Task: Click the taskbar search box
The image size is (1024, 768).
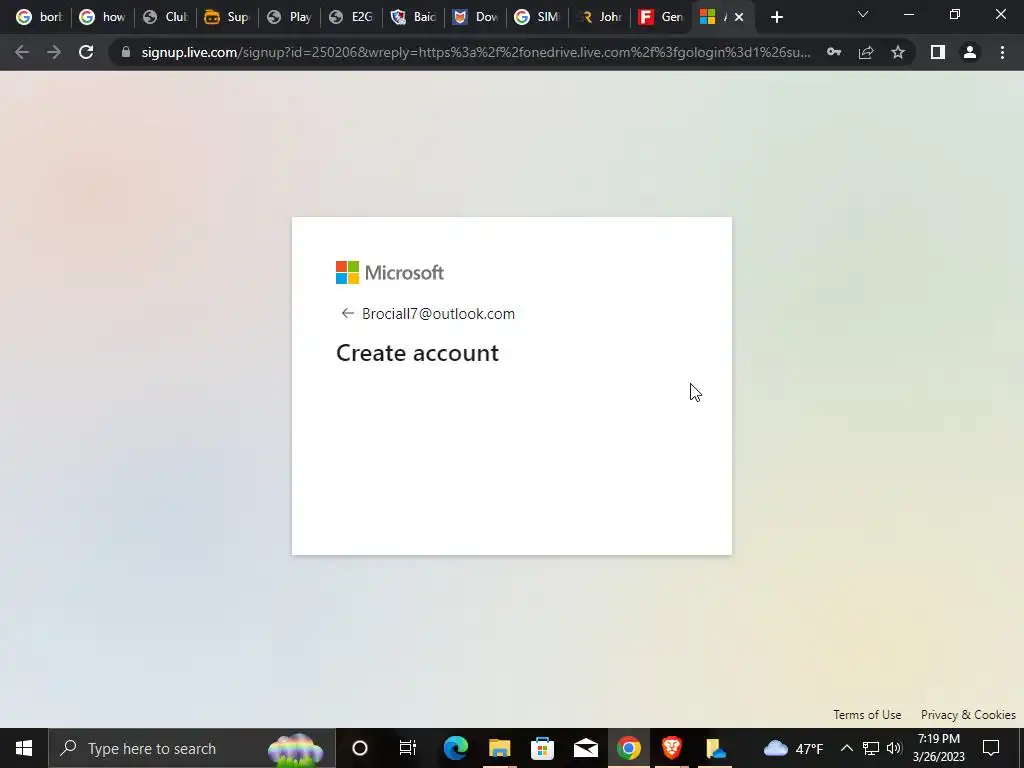Action: [192, 748]
